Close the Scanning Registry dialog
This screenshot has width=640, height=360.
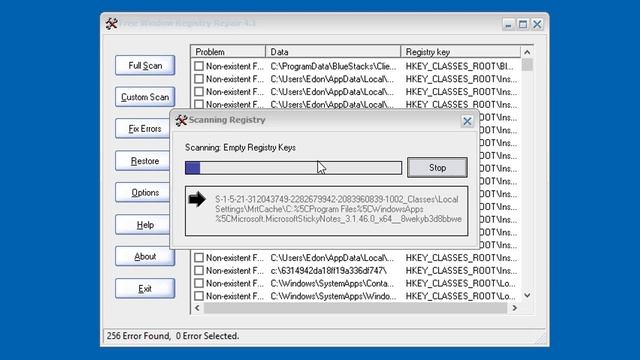(467, 121)
